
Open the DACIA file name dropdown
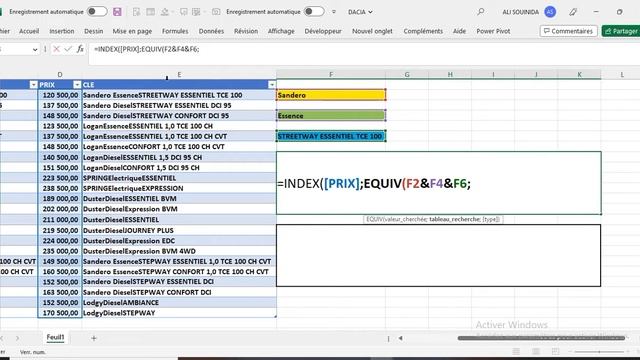[x=360, y=12]
